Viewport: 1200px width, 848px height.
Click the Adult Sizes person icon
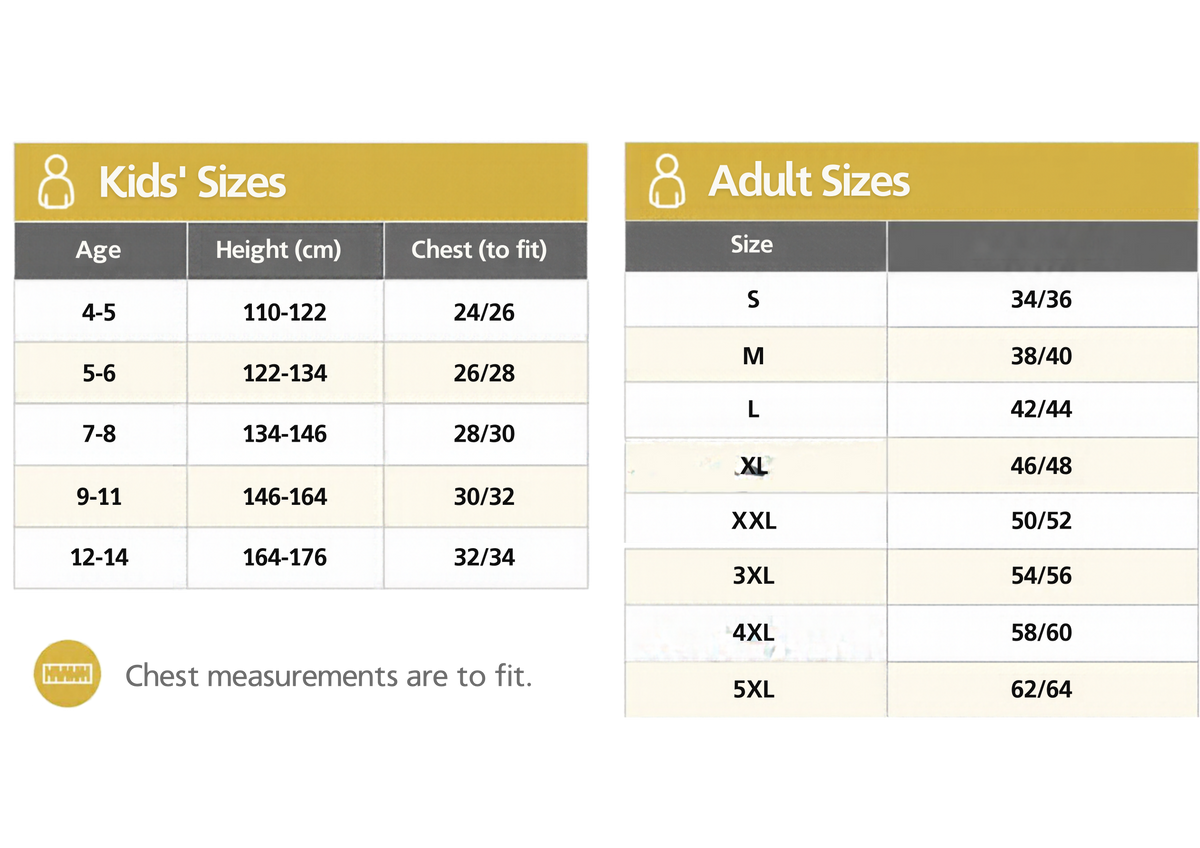click(667, 181)
